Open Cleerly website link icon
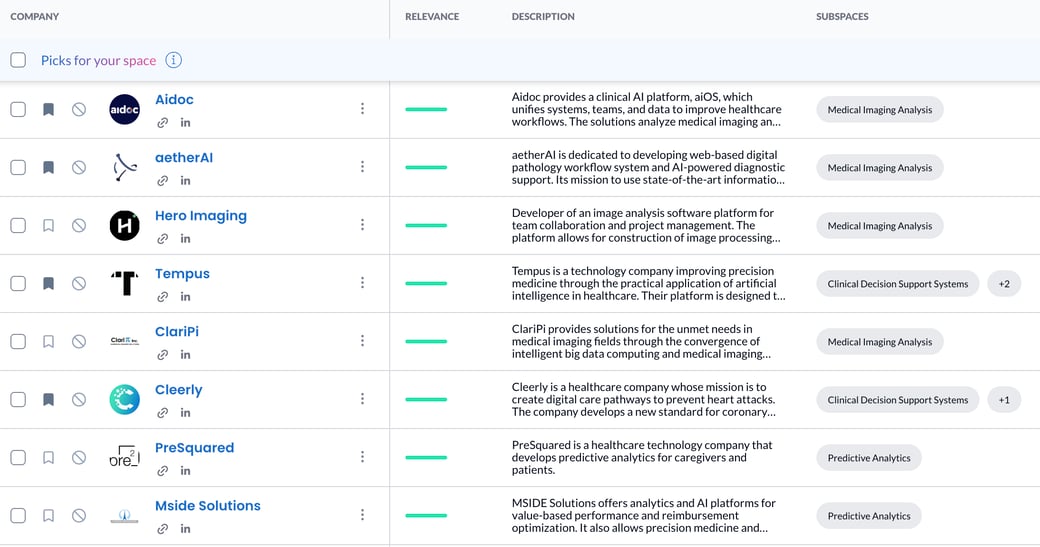The height and width of the screenshot is (547, 1040). click(162, 412)
